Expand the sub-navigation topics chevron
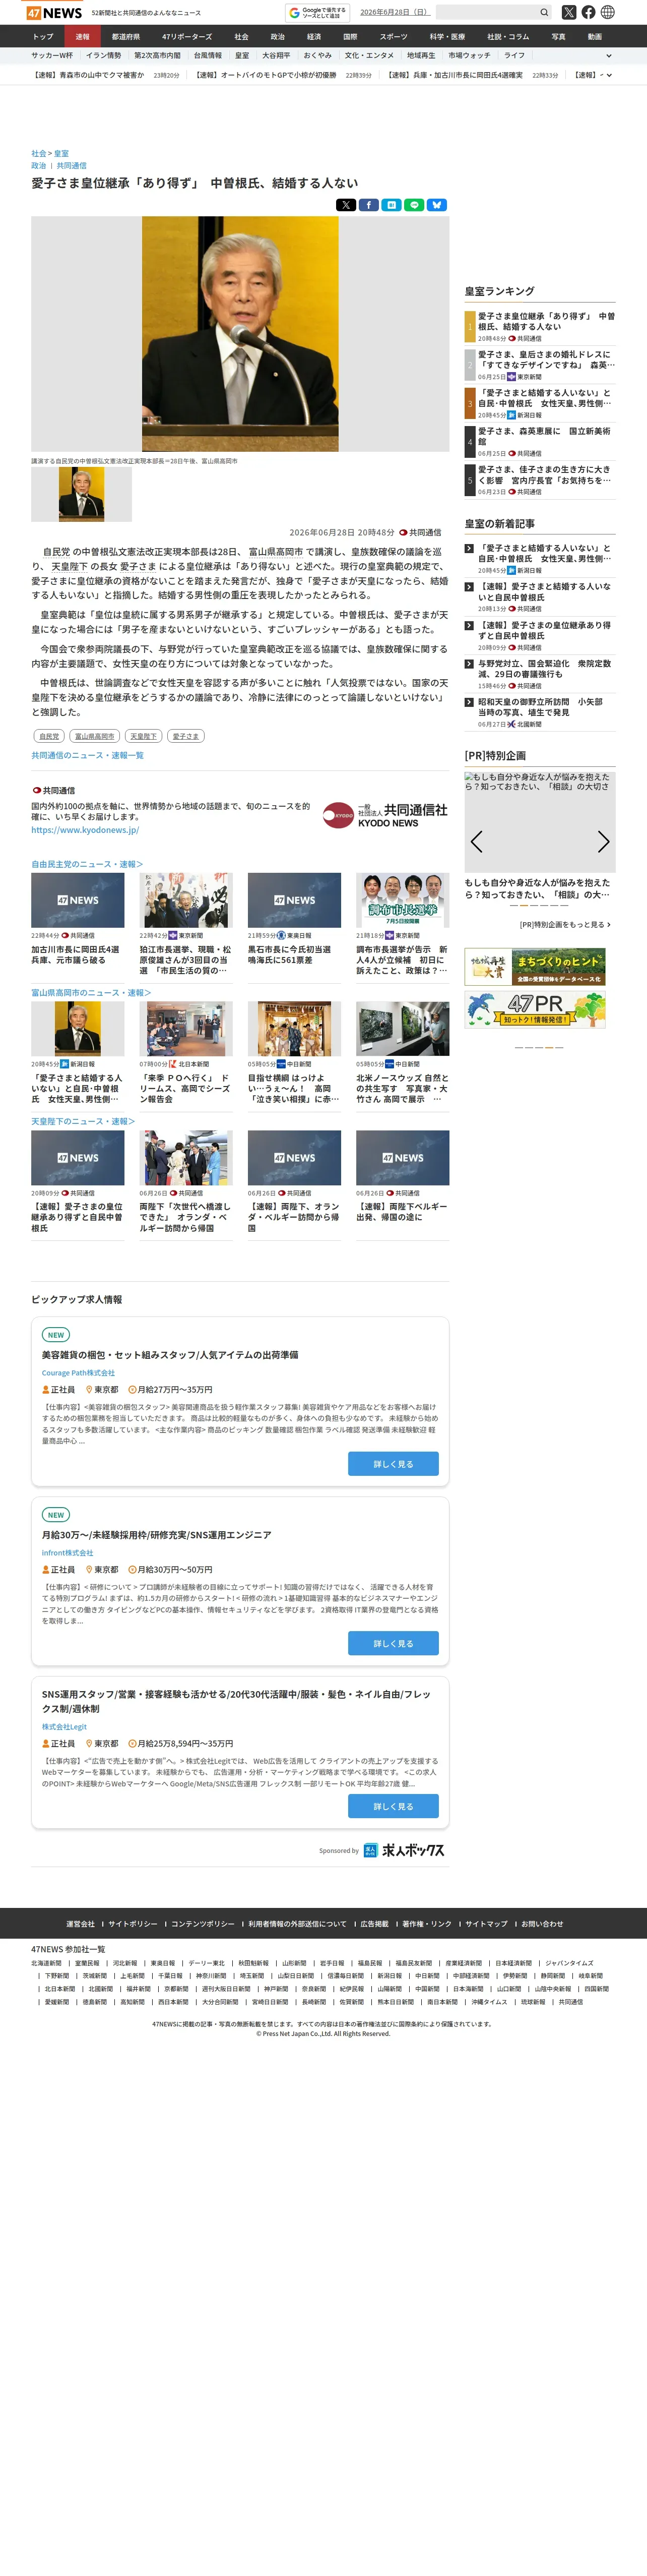 click(609, 56)
